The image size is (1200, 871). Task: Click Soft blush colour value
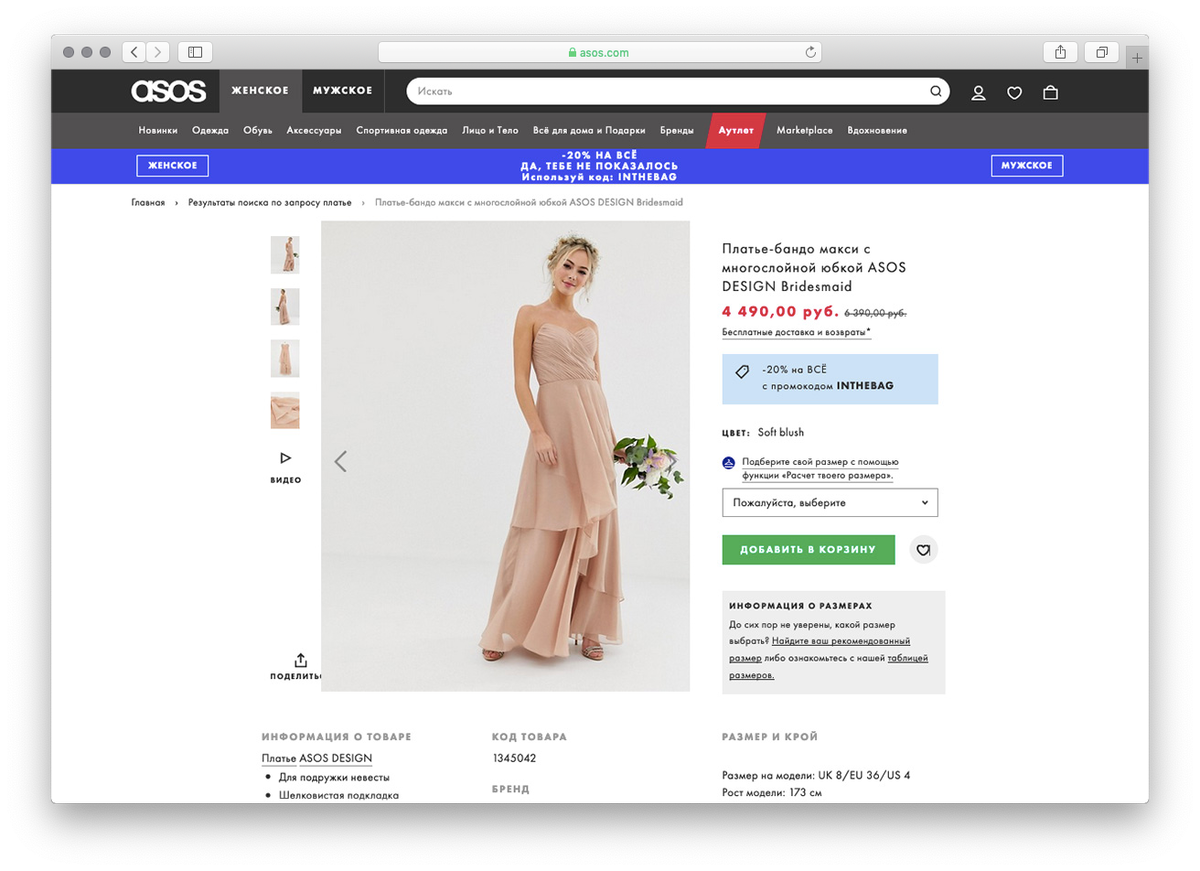coord(781,433)
